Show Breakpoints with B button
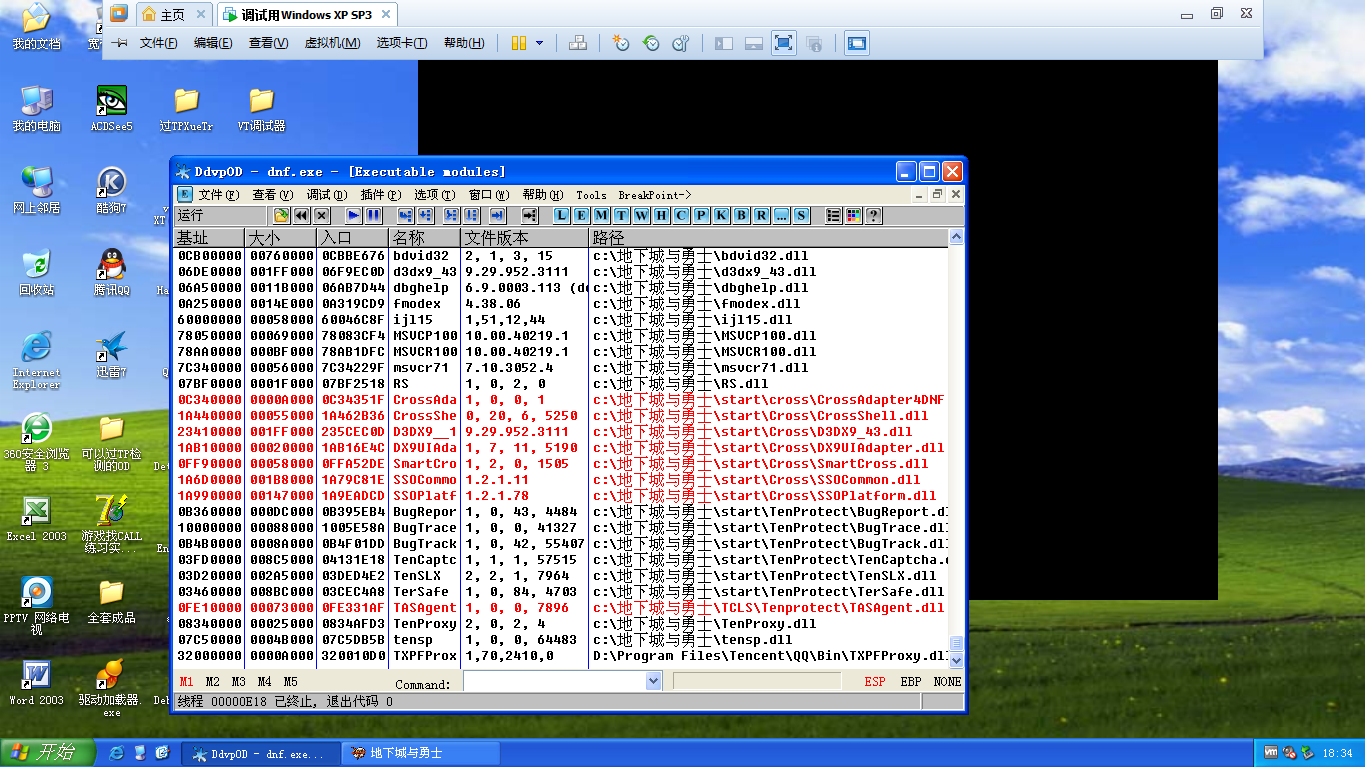Screen dimensions: 1365x767 pyautogui.click(x=741, y=215)
